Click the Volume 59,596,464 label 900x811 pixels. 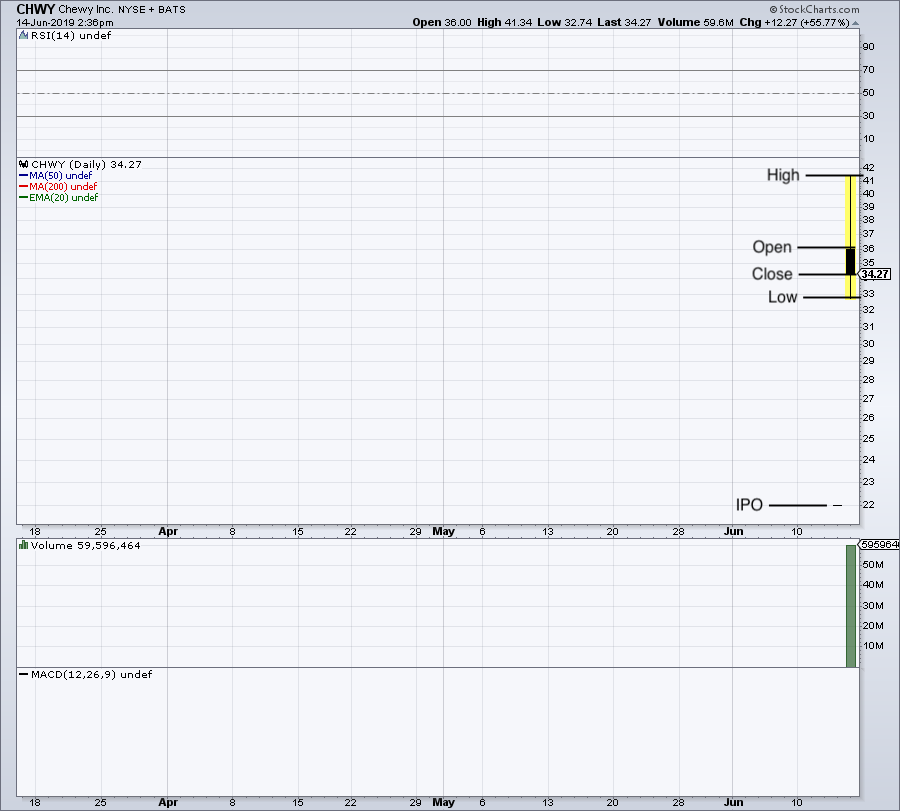coord(86,545)
